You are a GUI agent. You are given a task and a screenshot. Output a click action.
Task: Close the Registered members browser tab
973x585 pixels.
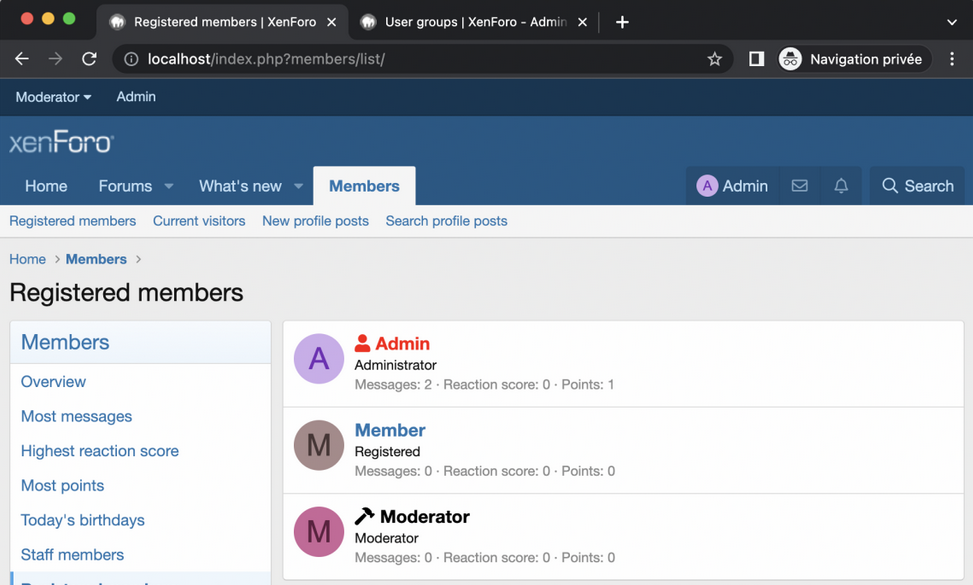(x=331, y=22)
